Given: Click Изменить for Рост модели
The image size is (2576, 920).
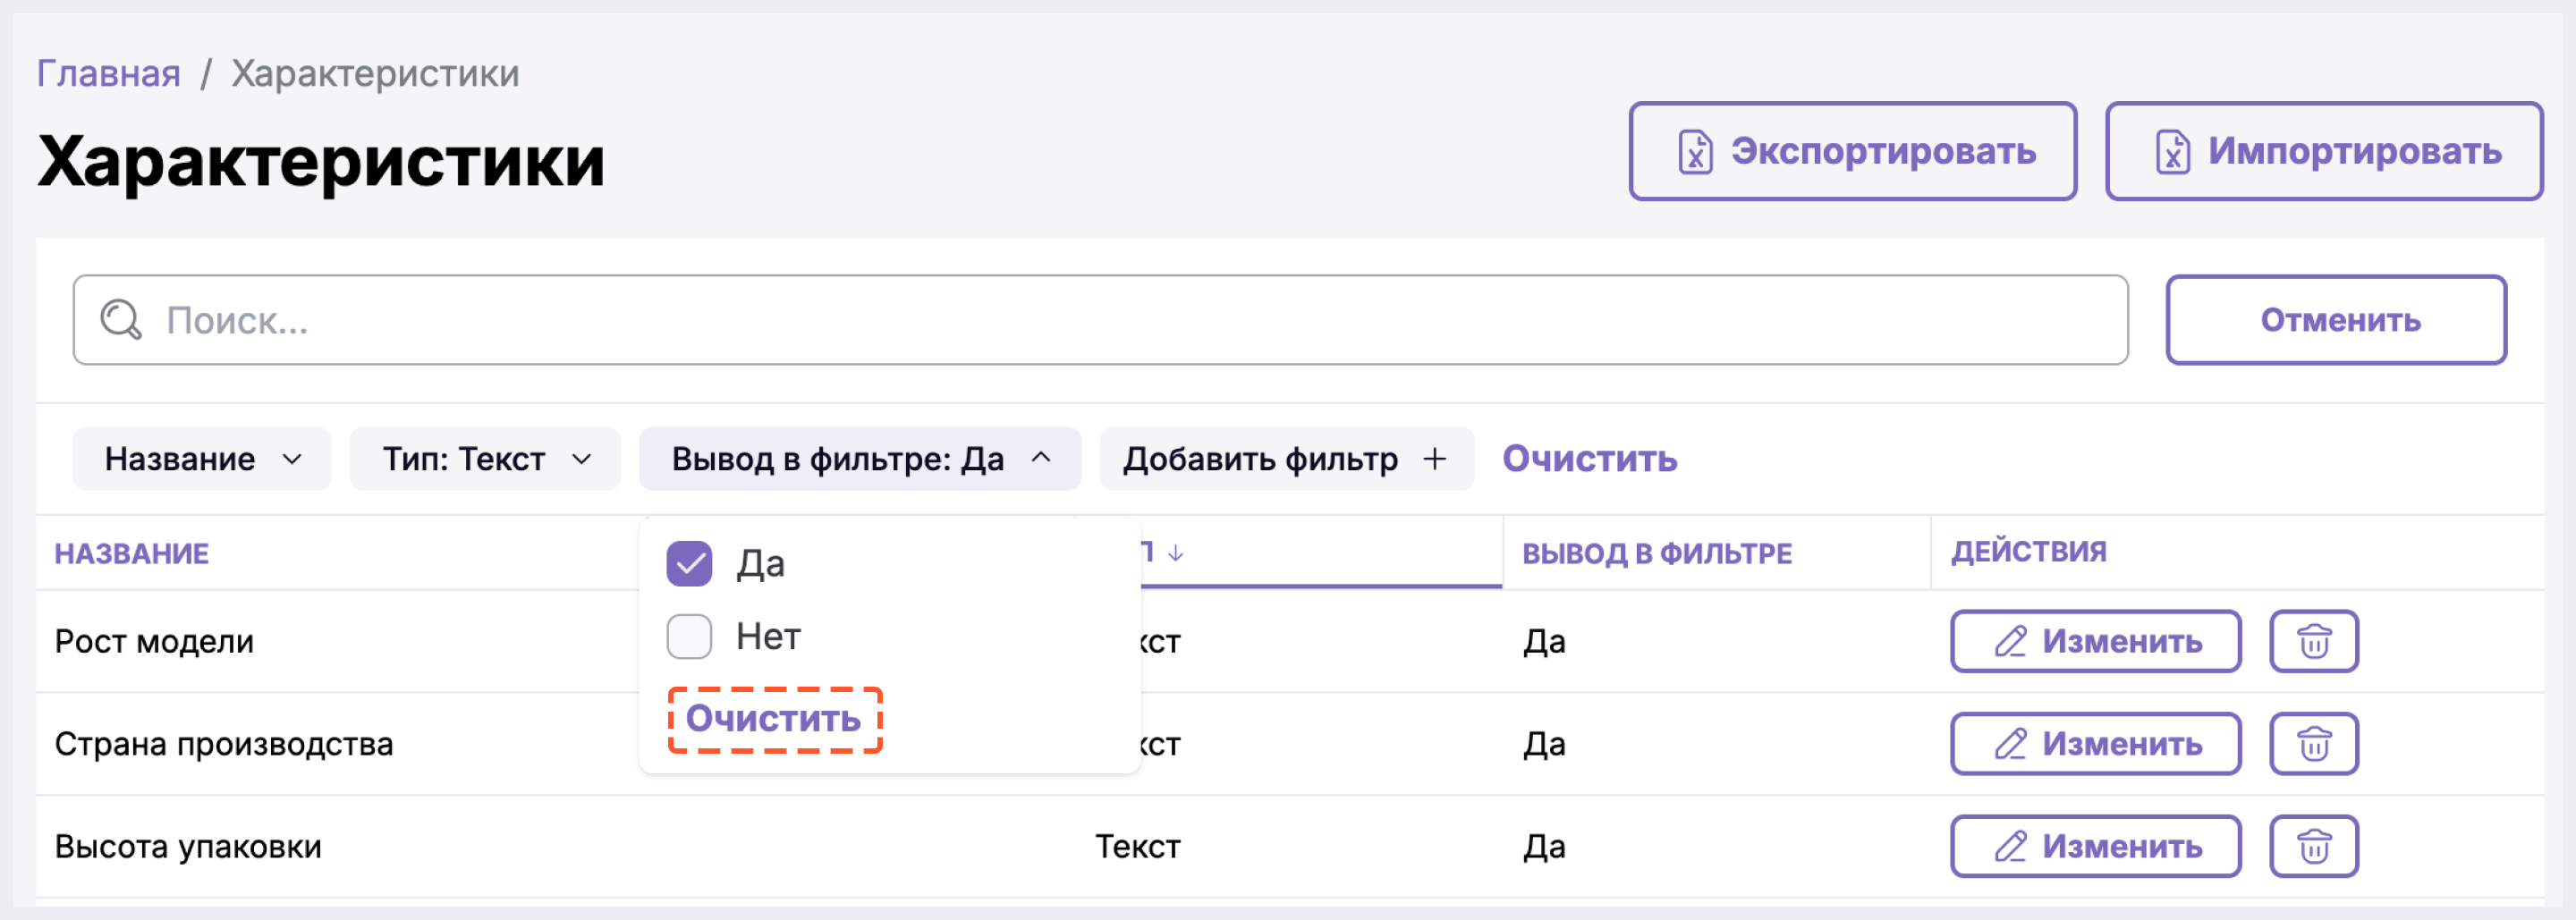Looking at the screenshot, I should click(x=2095, y=641).
